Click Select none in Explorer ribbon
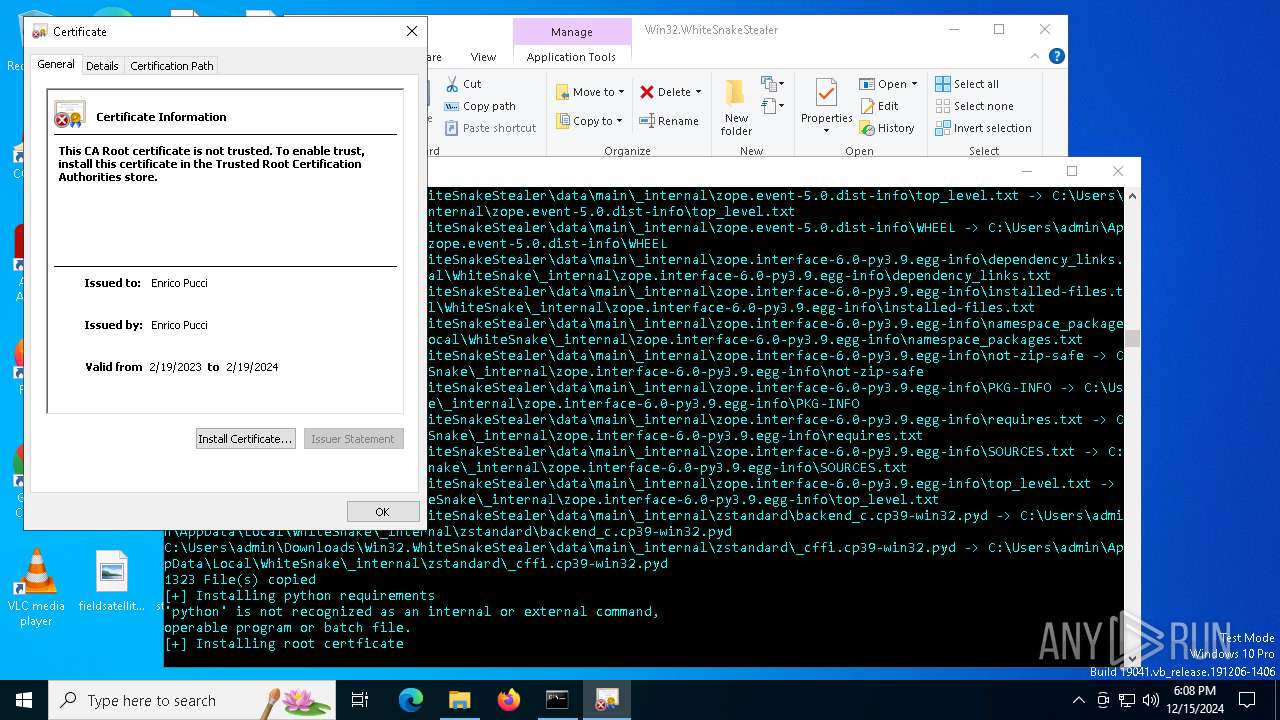Image resolution: width=1280 pixels, height=720 pixels. point(974,106)
